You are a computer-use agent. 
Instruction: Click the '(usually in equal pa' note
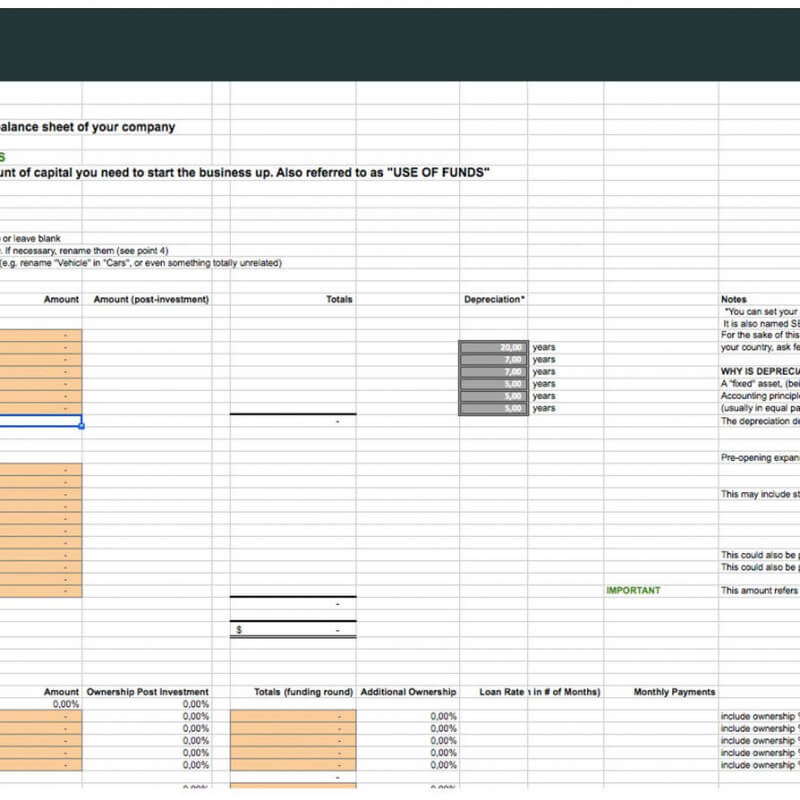[x=760, y=408]
